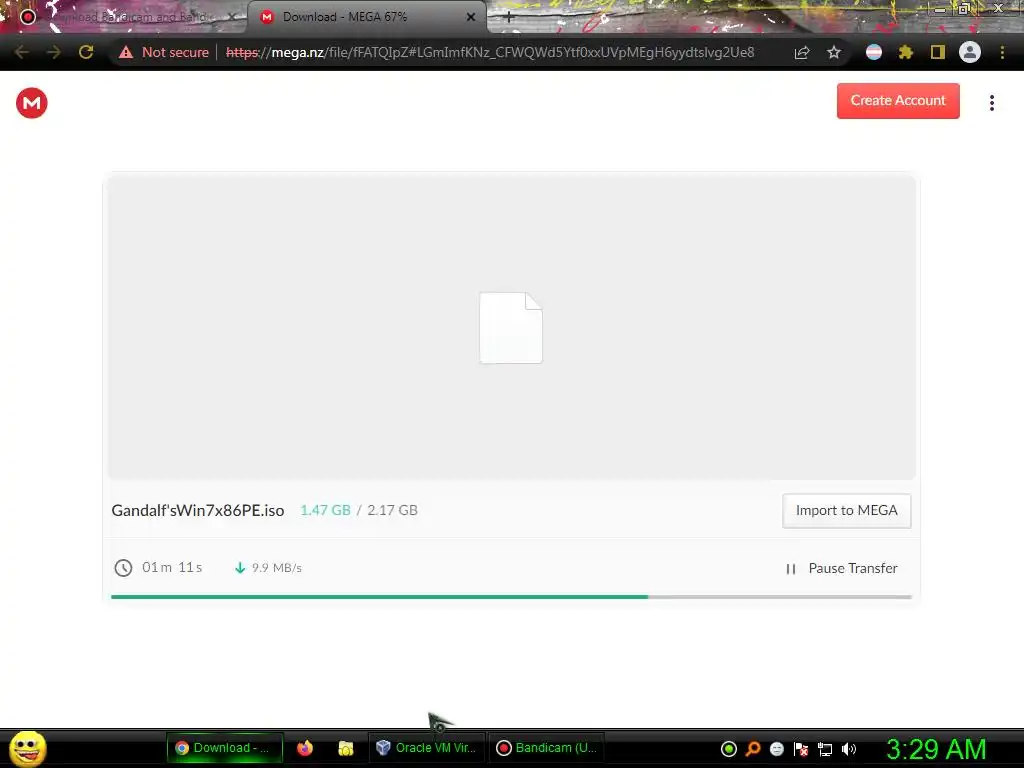The width and height of the screenshot is (1024, 768).
Task: Go back in browser history
Action: (21, 52)
